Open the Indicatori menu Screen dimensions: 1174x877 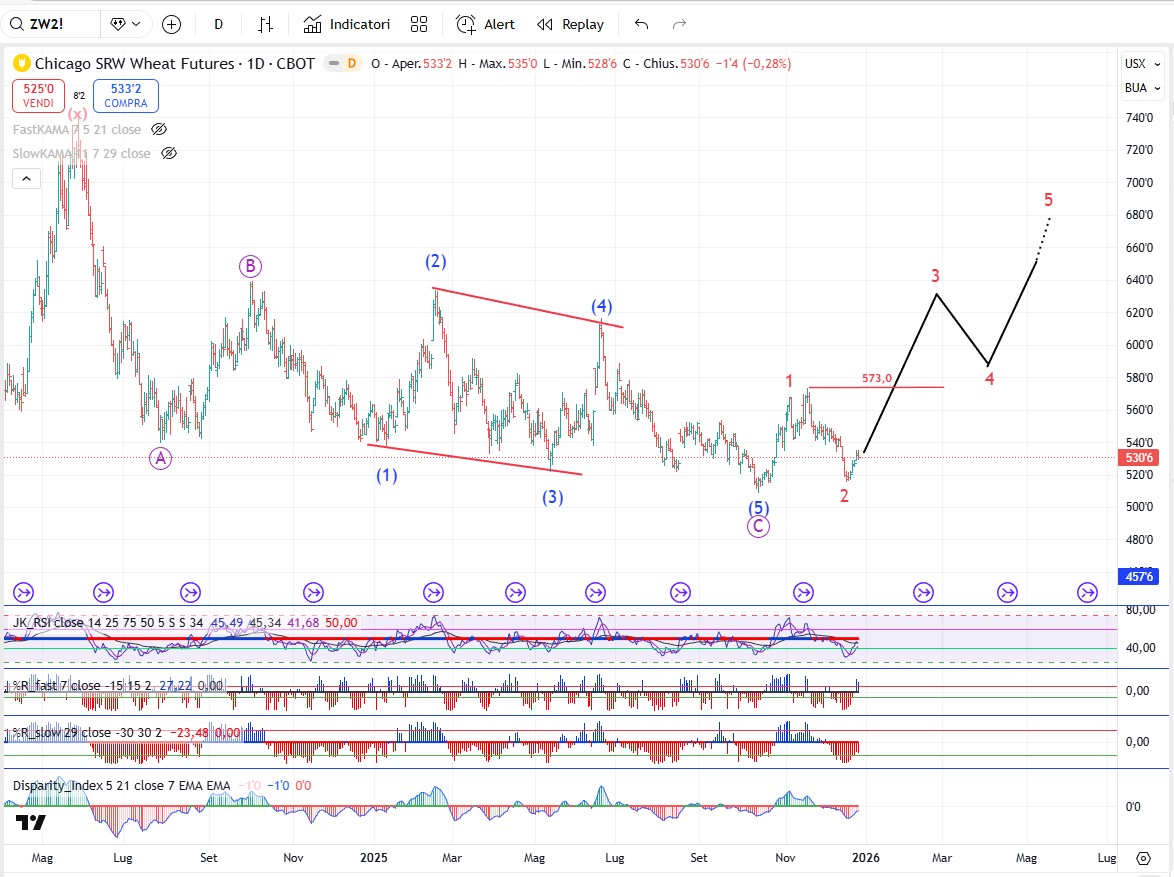click(346, 24)
